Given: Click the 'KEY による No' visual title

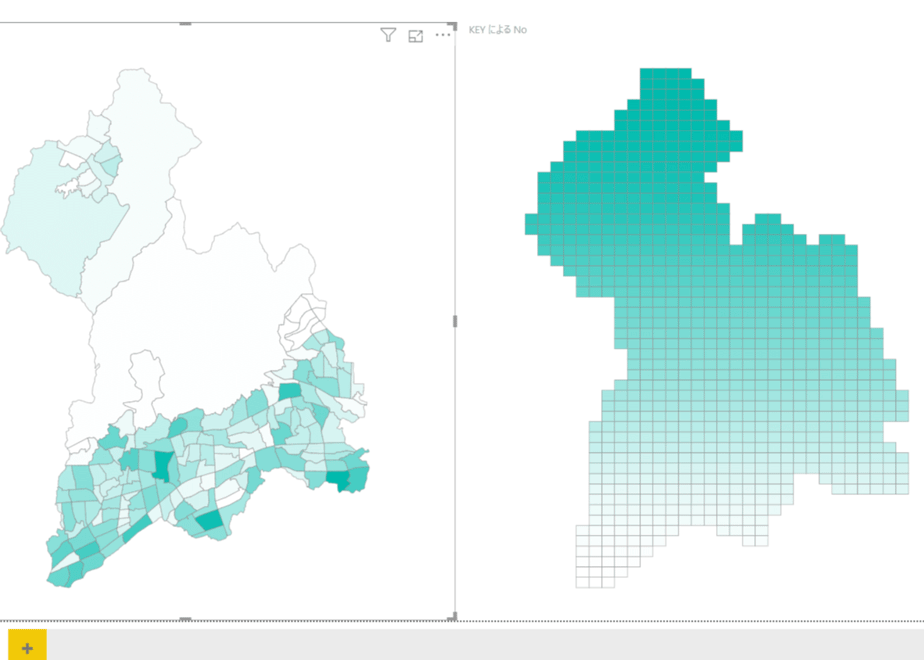Looking at the screenshot, I should point(497,29).
